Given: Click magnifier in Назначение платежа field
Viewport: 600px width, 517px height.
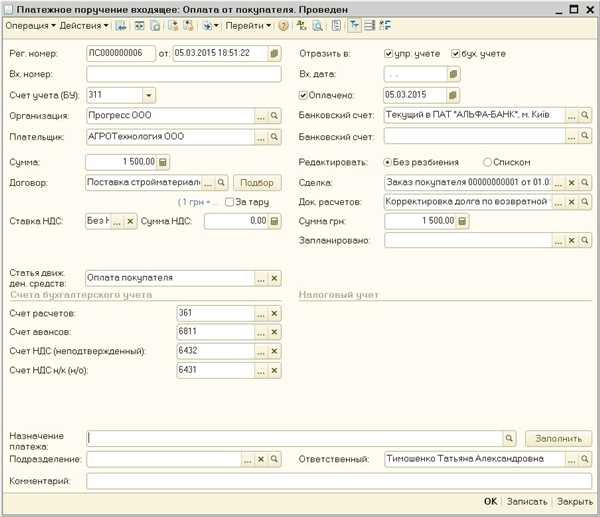Looking at the screenshot, I should coord(509,438).
